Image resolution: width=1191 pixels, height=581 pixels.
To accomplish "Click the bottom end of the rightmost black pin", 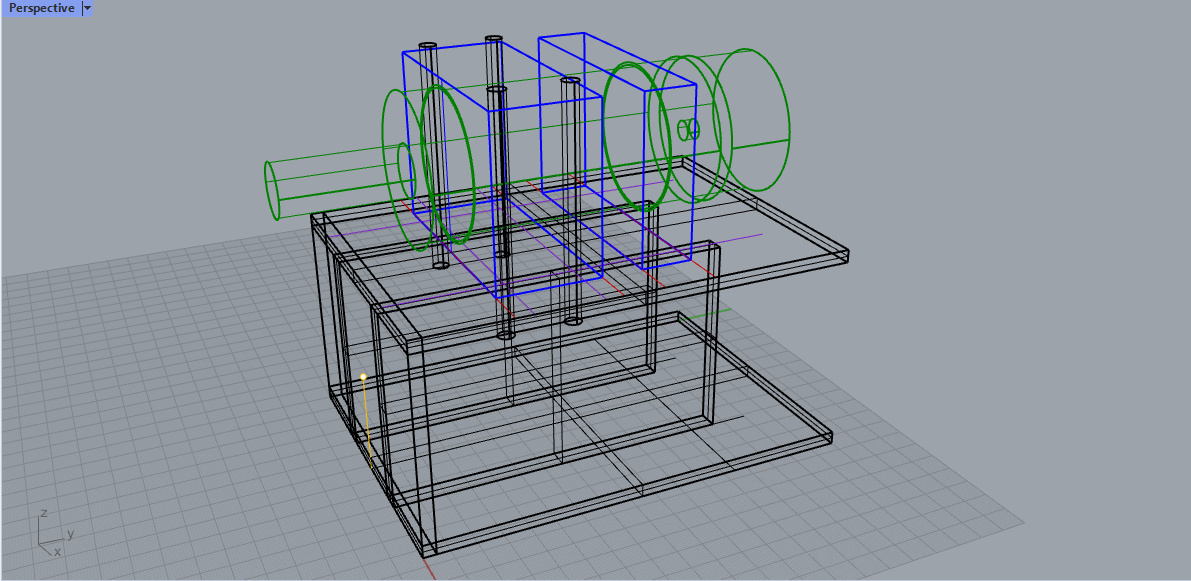I will point(573,321).
